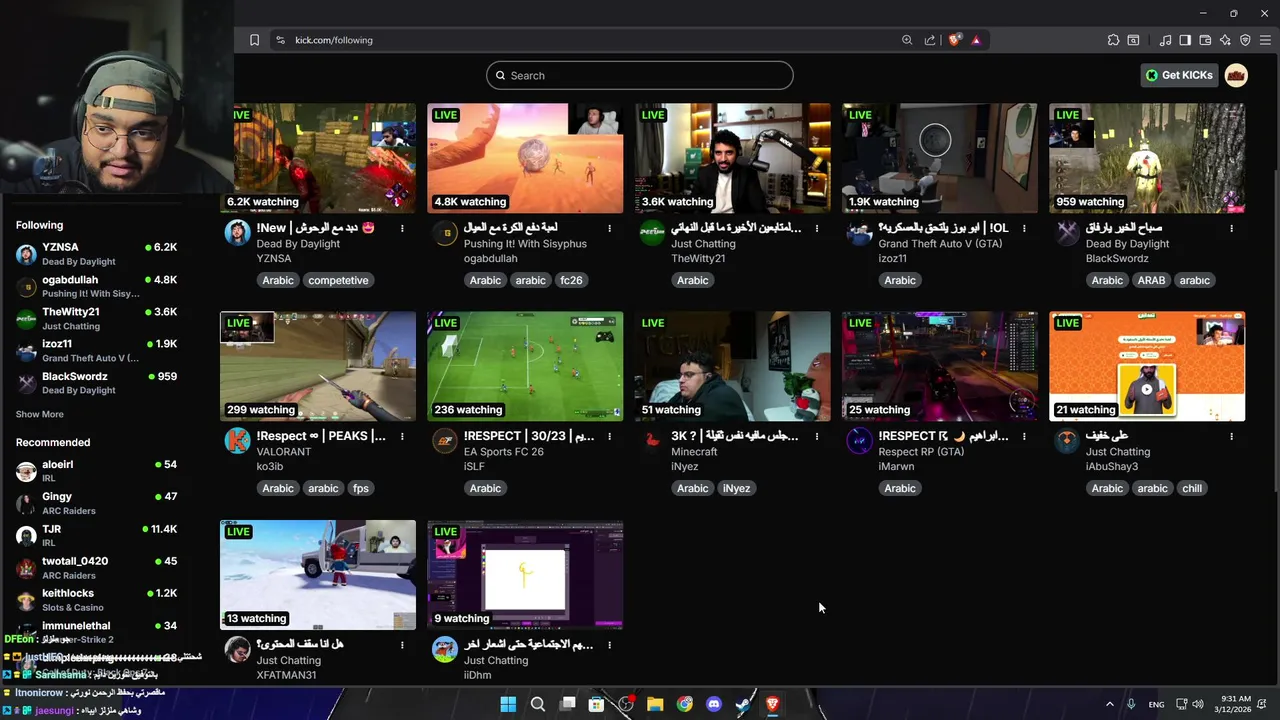The image size is (1280, 720).
Task: Open three-dot menu on ogabdullah stream card
Action: click(609, 228)
